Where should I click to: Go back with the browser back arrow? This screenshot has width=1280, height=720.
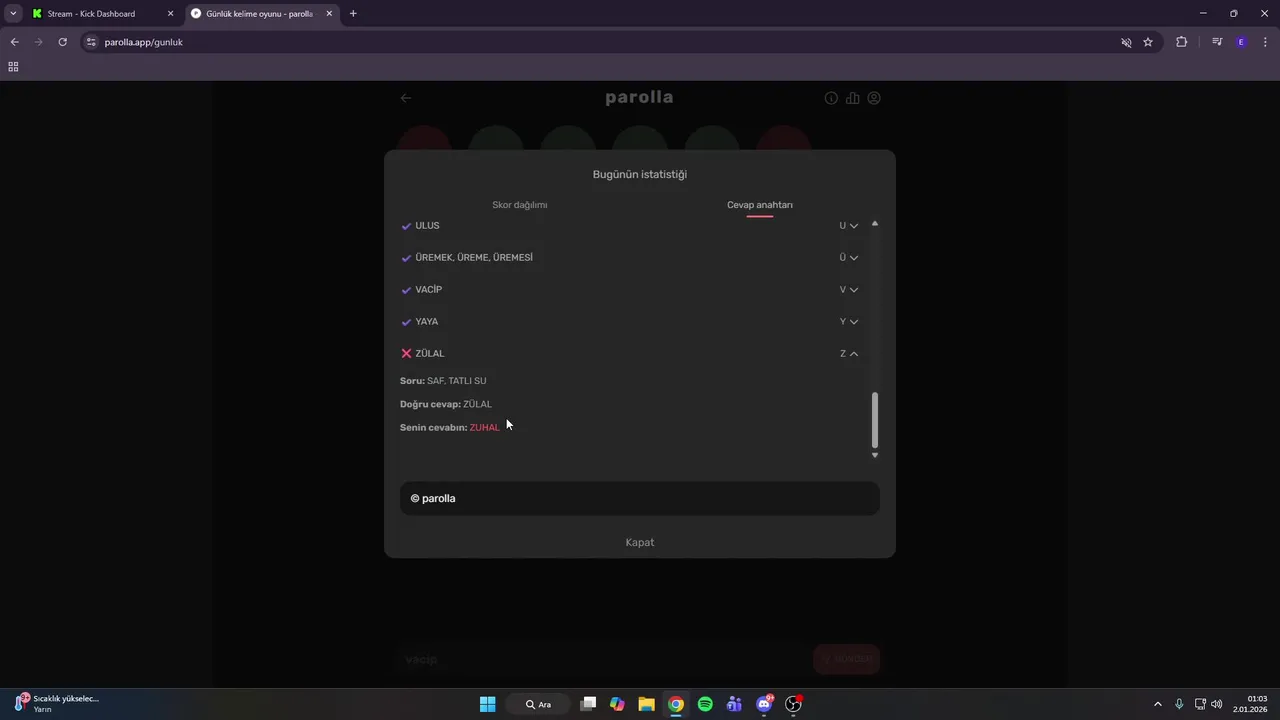(x=14, y=42)
